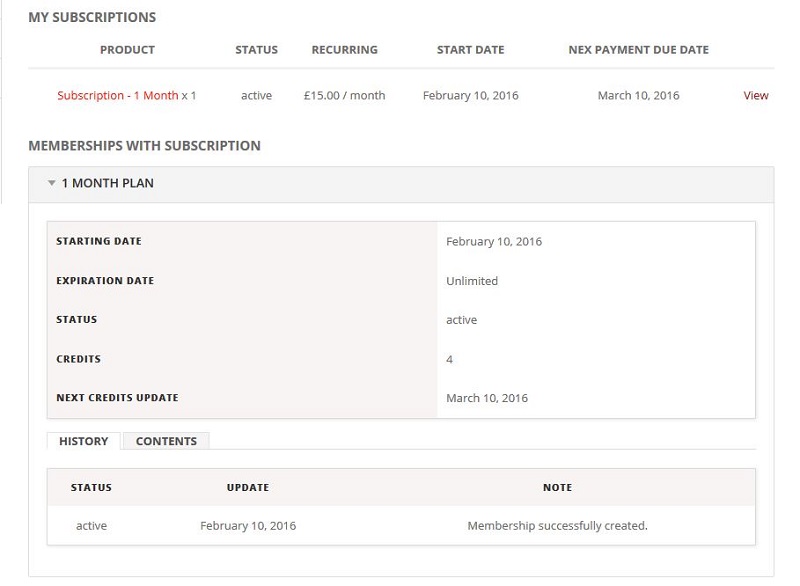Click the Recurring column header
Image resolution: width=800 pixels, height=586 pixels.
345,50
